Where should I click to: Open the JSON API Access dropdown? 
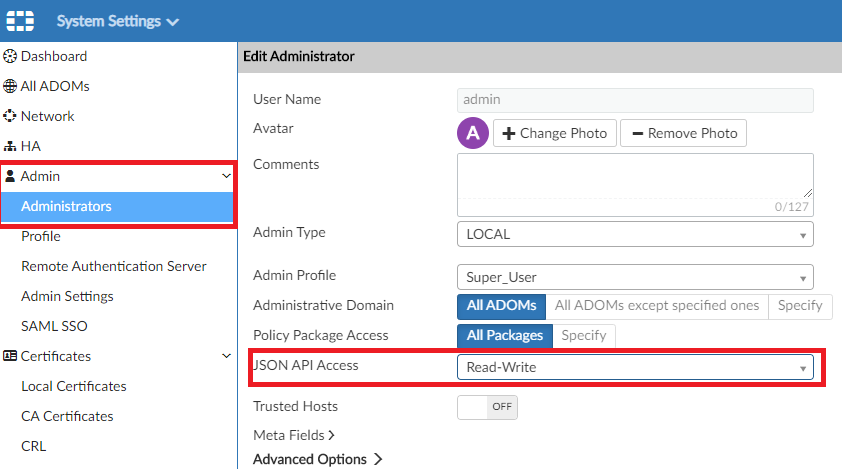[x=635, y=368]
